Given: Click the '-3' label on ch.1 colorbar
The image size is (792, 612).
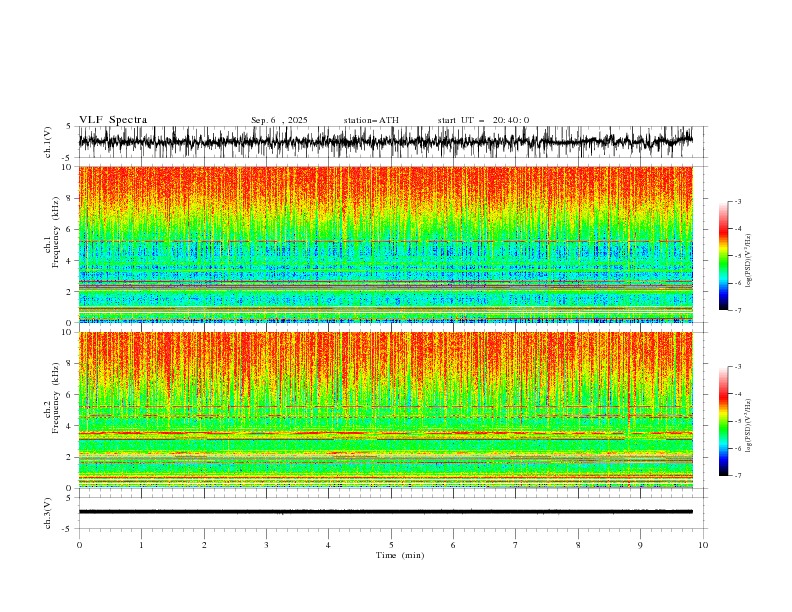Looking at the screenshot, I should (738, 201).
